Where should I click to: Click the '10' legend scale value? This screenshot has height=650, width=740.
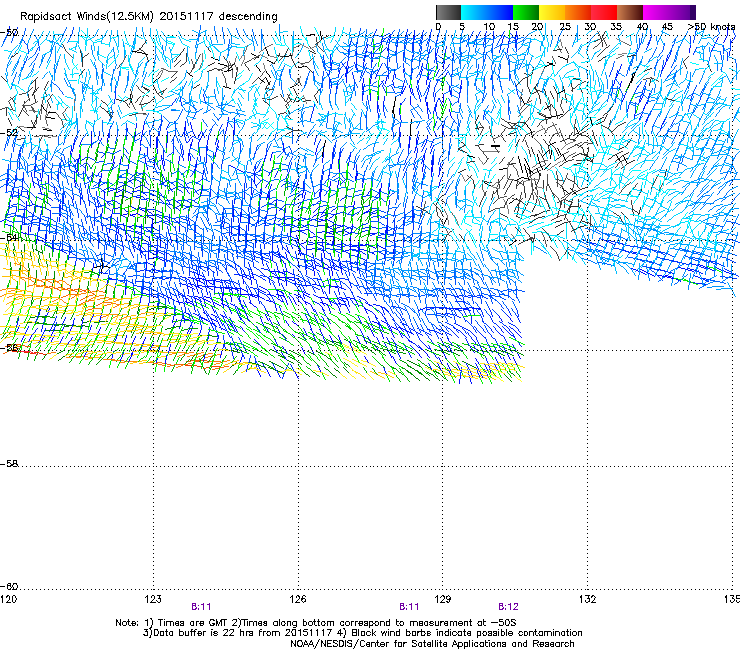[x=489, y=27]
